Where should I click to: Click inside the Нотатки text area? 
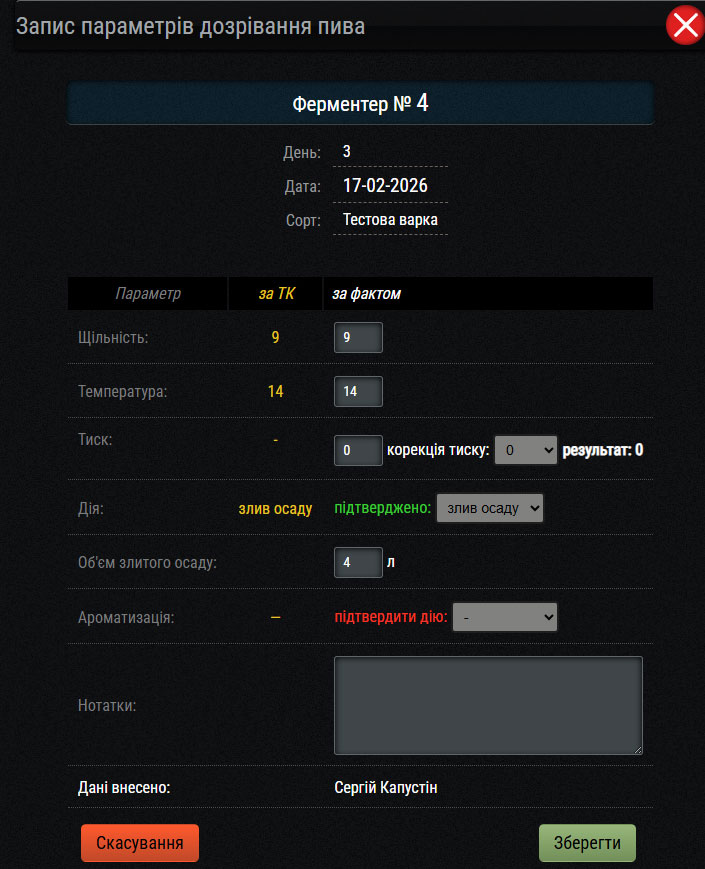pyautogui.click(x=487, y=704)
